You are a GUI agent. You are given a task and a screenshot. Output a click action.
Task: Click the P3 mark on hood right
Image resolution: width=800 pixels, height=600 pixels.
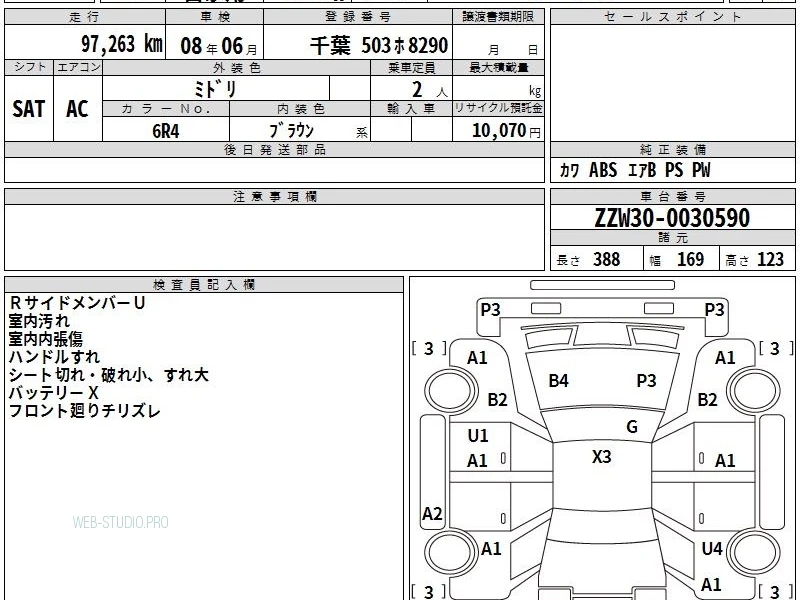pos(646,381)
